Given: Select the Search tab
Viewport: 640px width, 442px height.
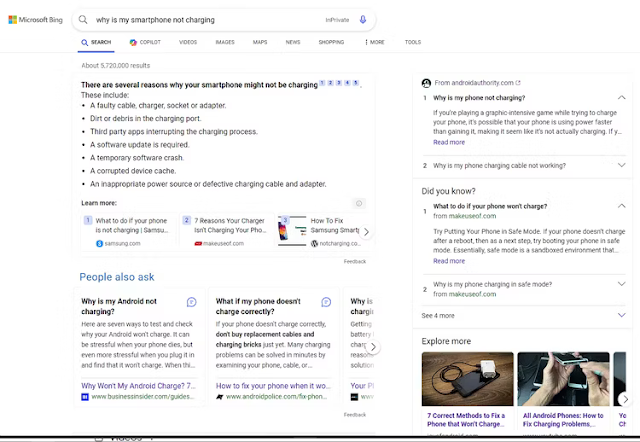Looking at the screenshot, I should [x=96, y=42].
